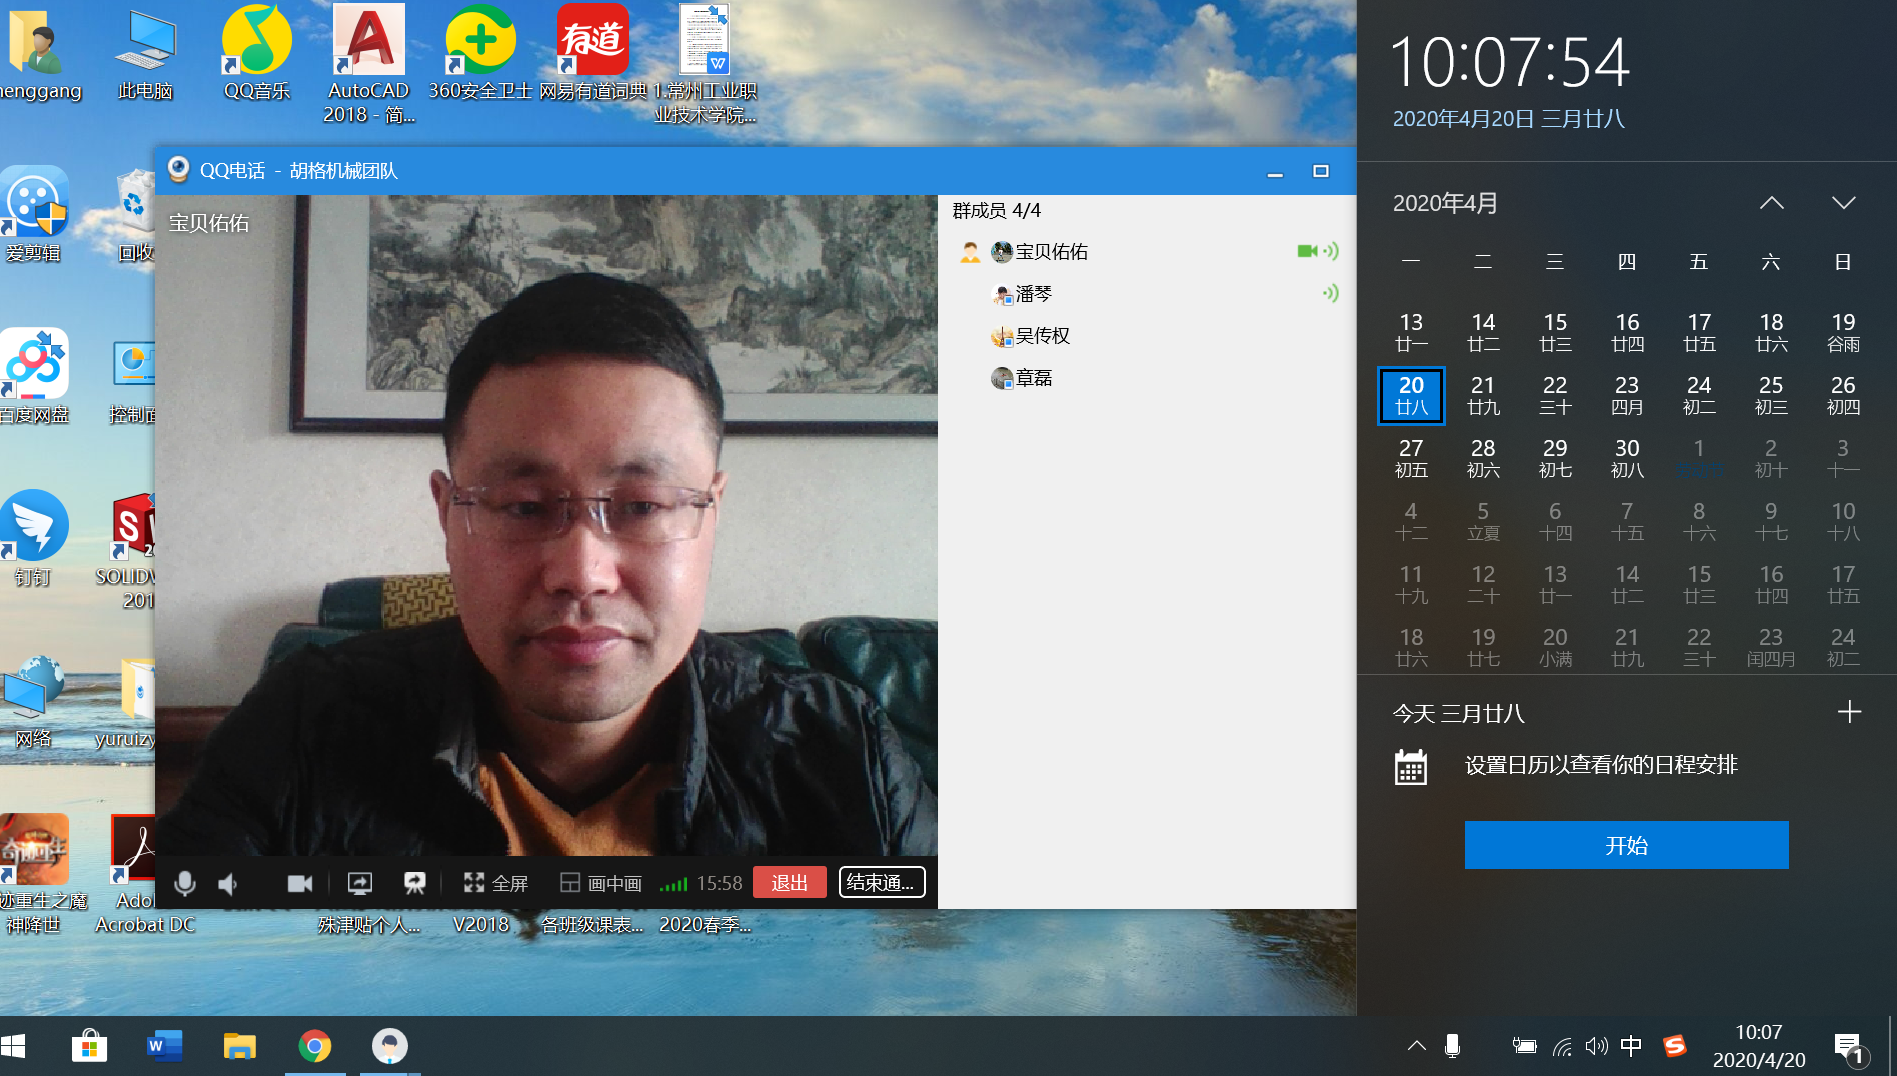This screenshot has height=1076, width=1897.
Task: Click 开始 to set up calendar
Action: tap(1626, 845)
